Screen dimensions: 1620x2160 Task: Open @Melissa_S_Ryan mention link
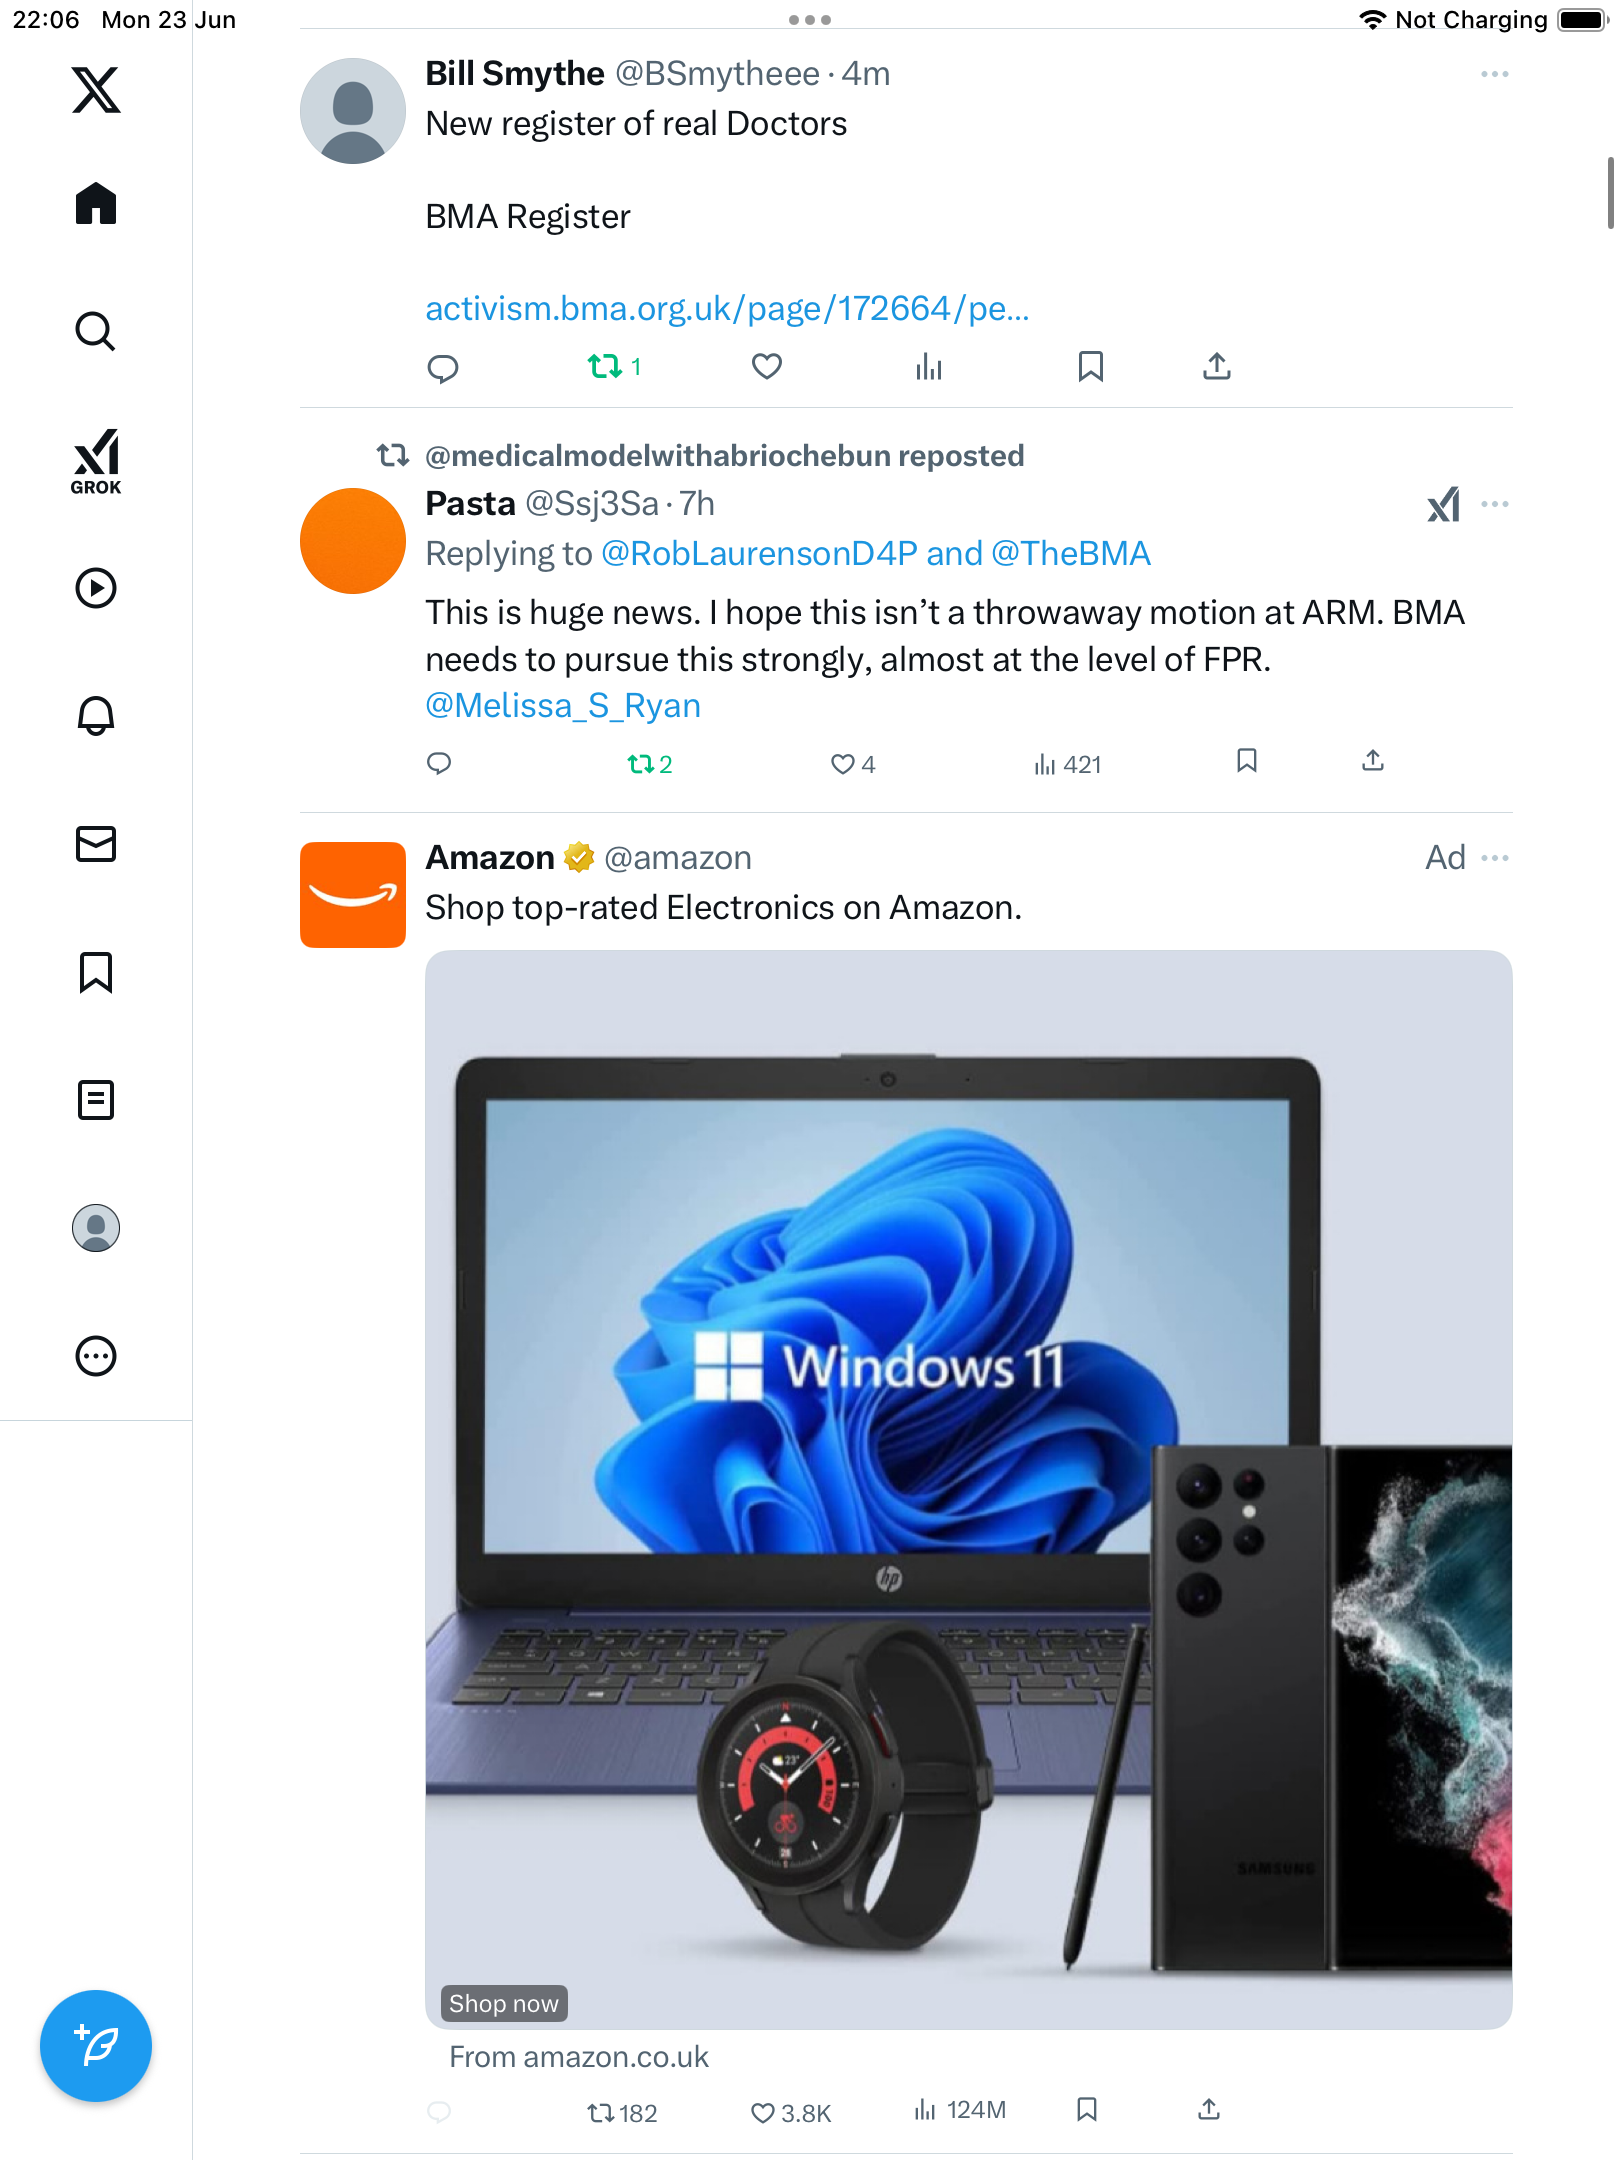563,706
